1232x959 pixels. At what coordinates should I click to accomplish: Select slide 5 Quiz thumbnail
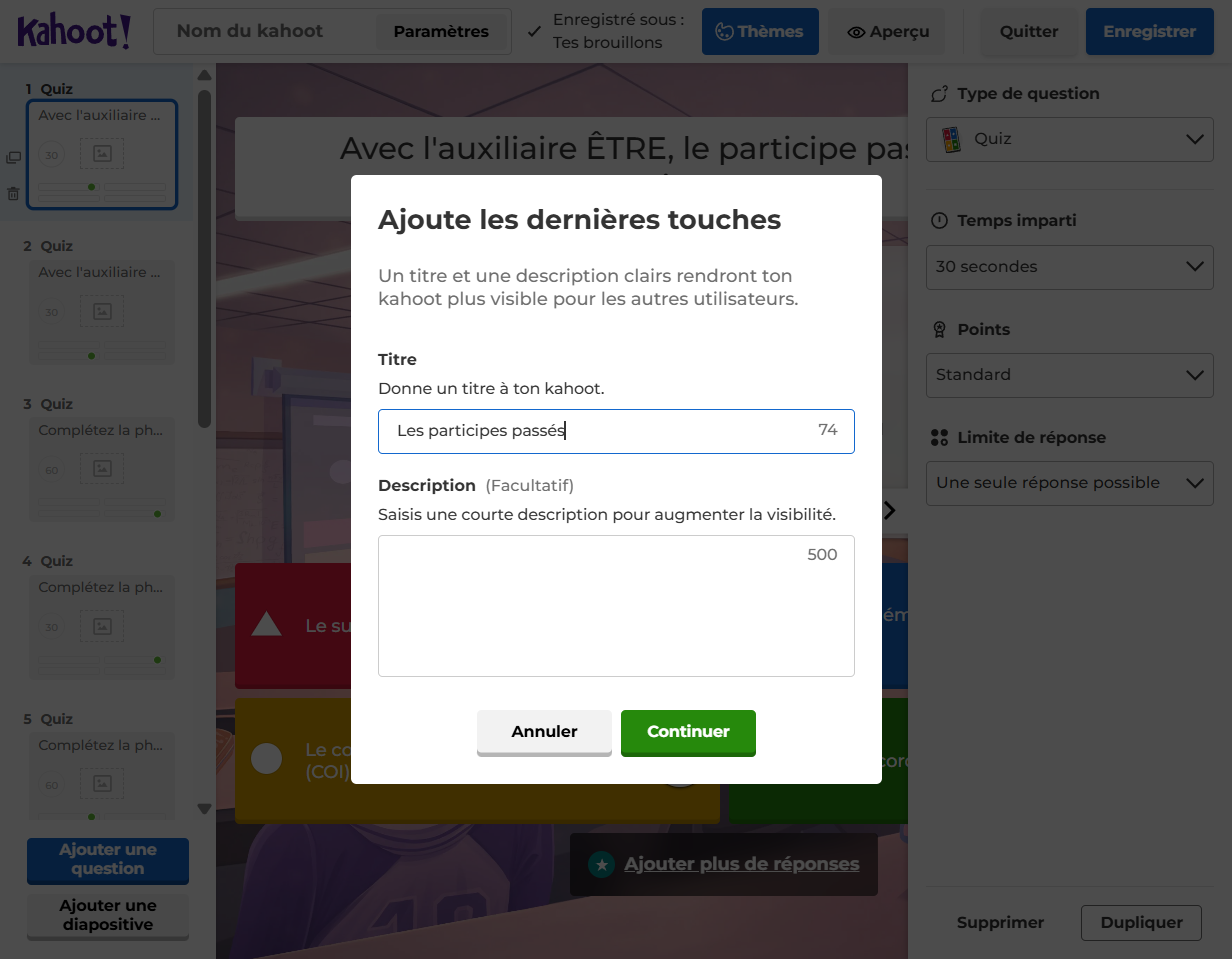click(x=102, y=776)
